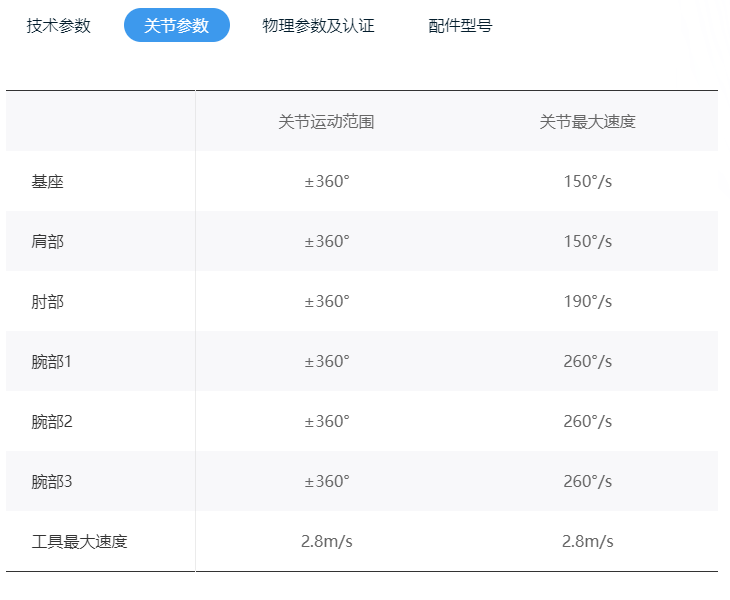Select the 腕部2 row label
This screenshot has width=730, height=600.
[x=52, y=422]
